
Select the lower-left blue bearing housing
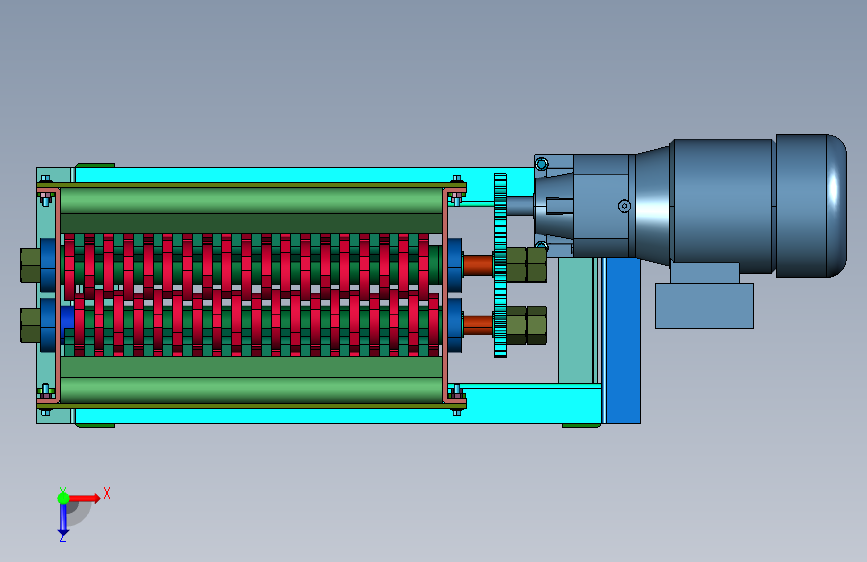tap(48, 325)
